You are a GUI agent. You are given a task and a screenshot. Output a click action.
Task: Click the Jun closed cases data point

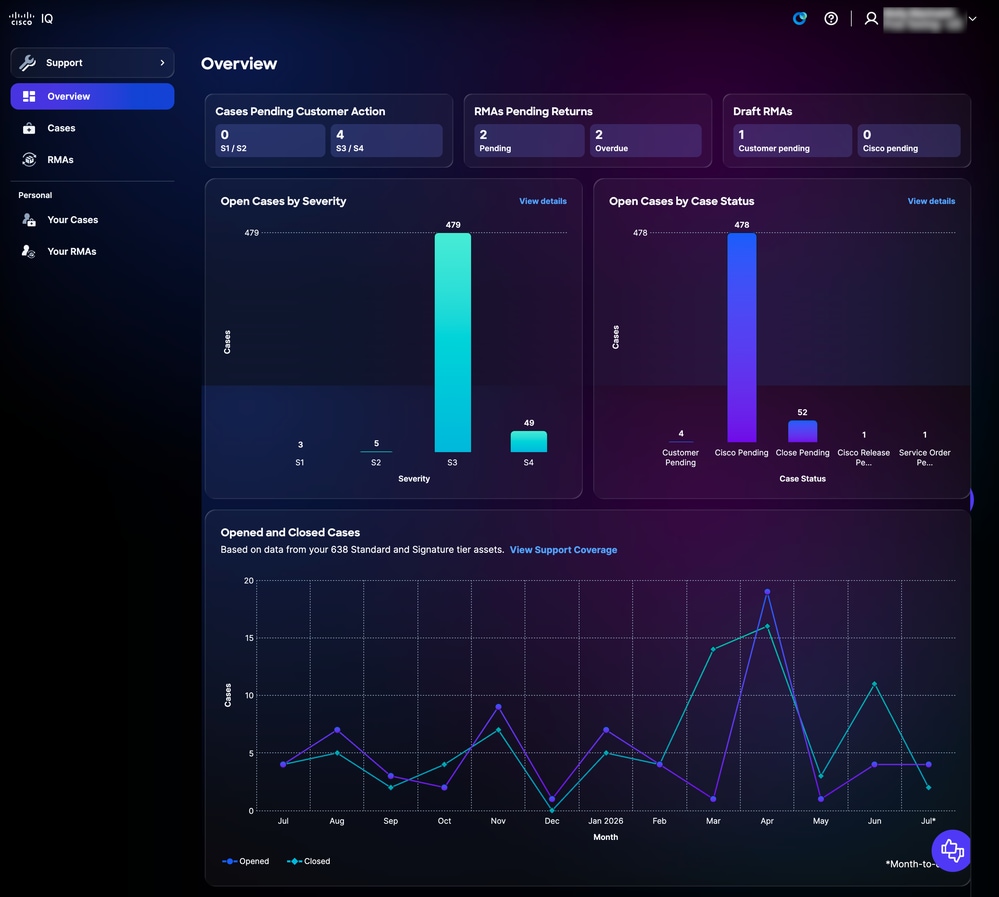(x=875, y=684)
